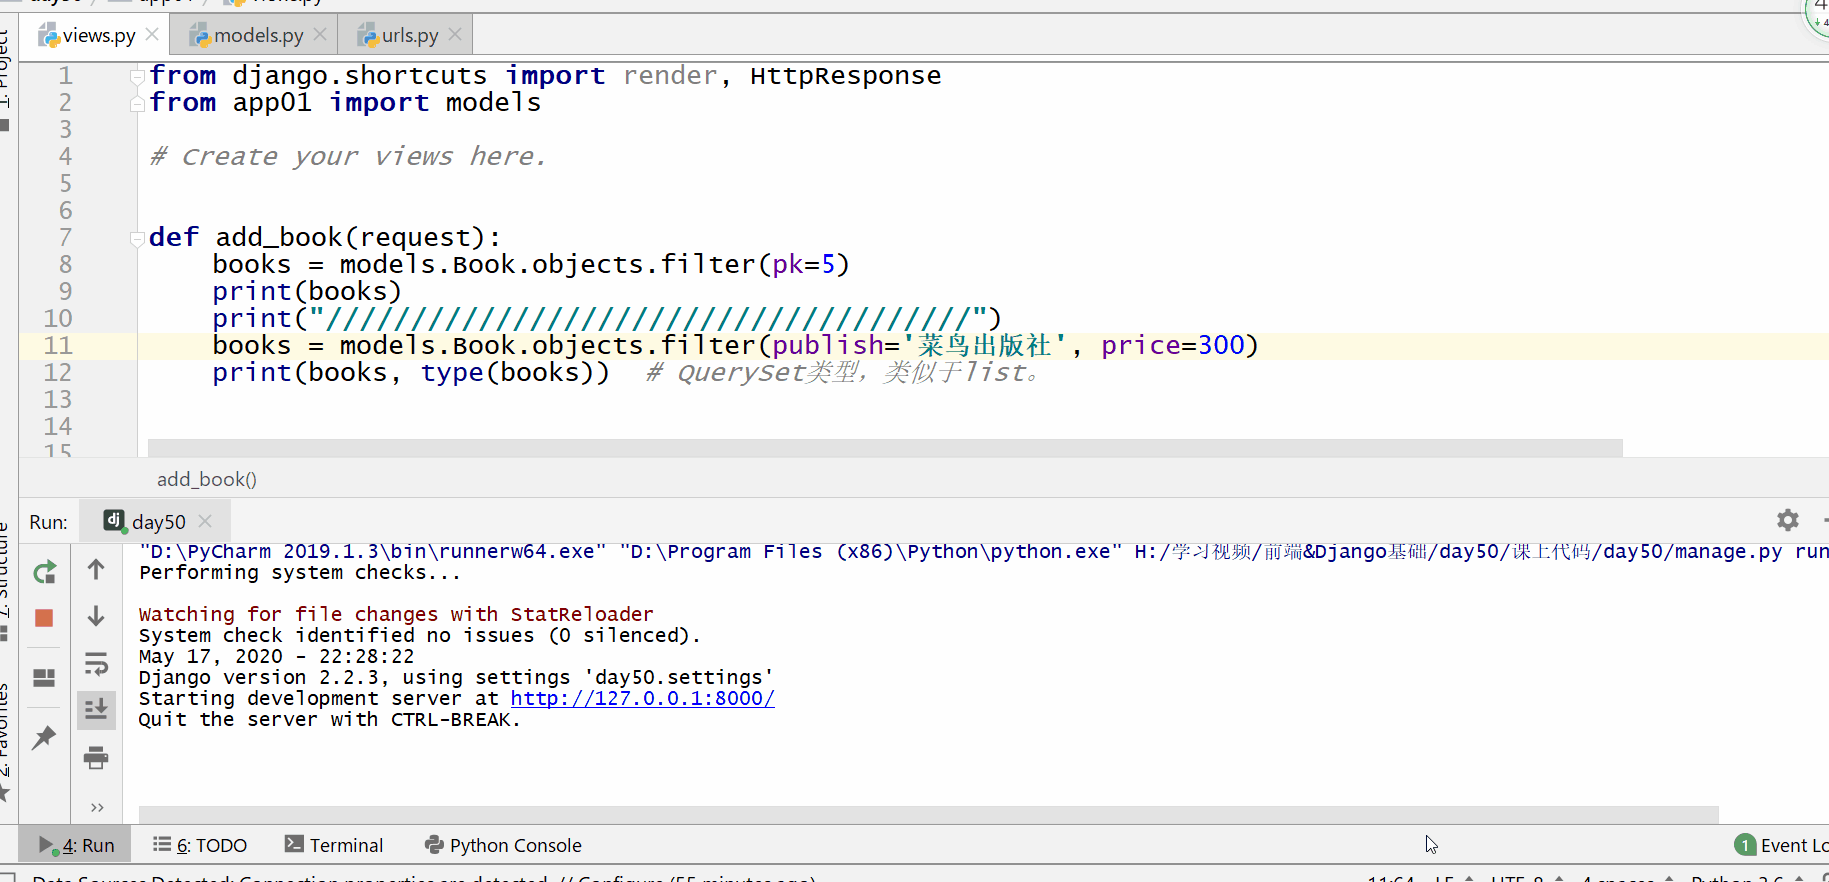Toggle soft-wrap for console output
Viewport: 1829px width, 882px height.
tap(96, 664)
